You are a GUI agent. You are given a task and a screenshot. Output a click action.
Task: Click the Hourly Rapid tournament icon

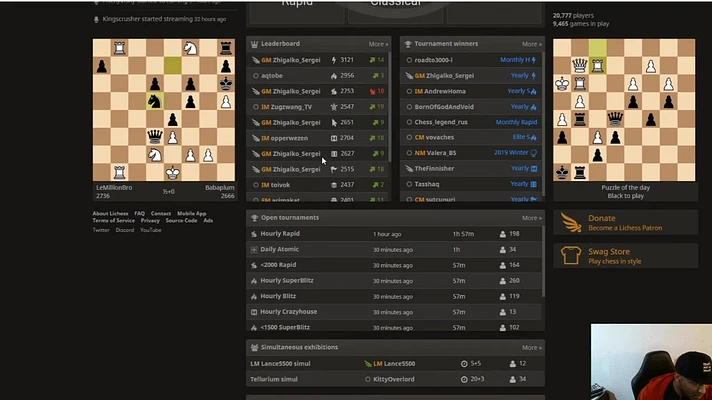click(254, 234)
